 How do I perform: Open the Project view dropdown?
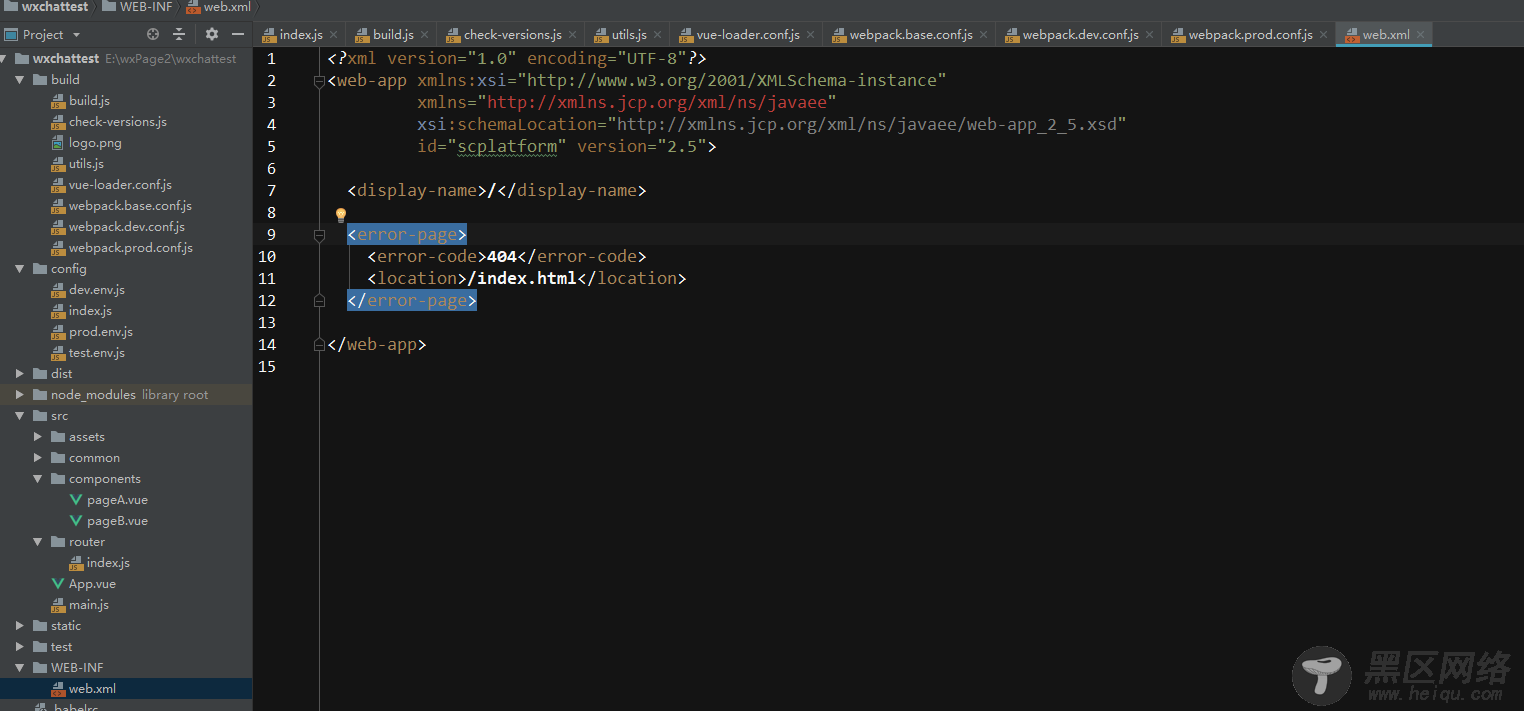pos(42,34)
